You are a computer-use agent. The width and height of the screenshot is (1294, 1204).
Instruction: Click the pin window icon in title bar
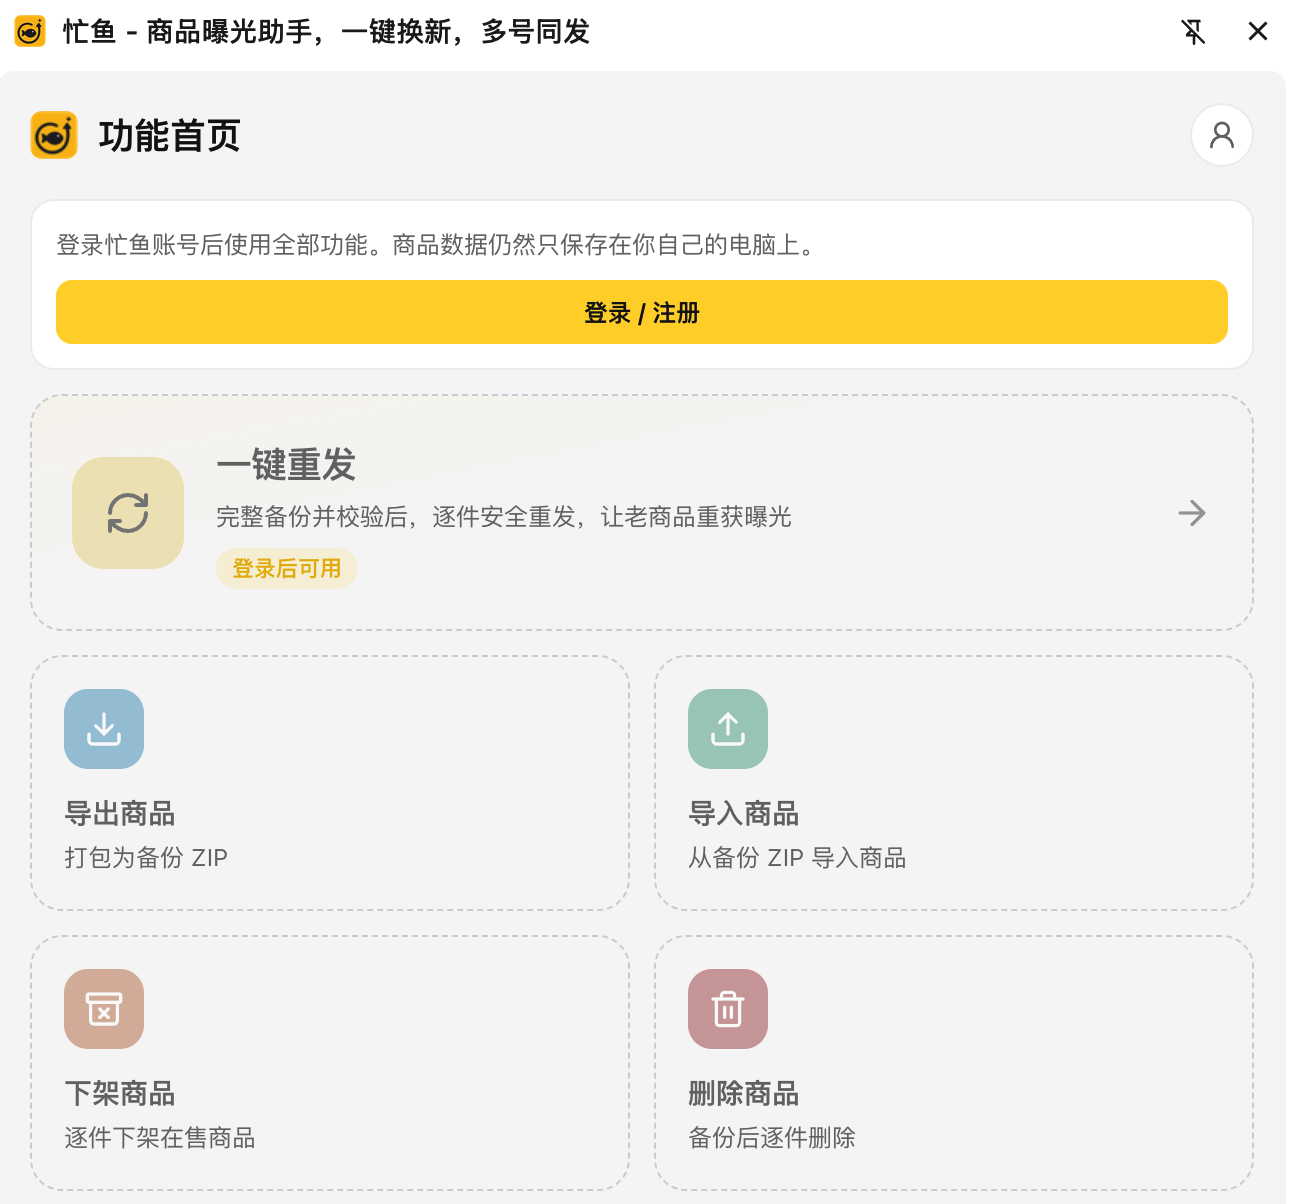[x=1193, y=32]
